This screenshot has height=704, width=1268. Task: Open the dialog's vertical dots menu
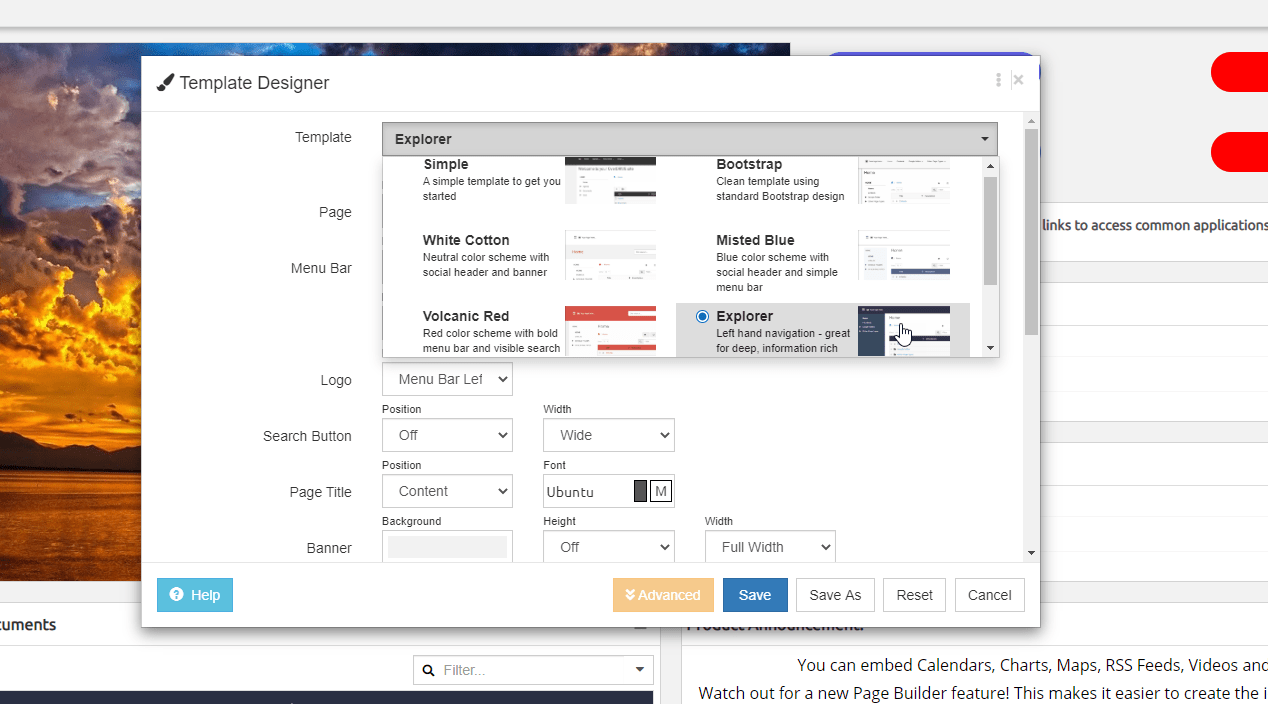click(998, 80)
